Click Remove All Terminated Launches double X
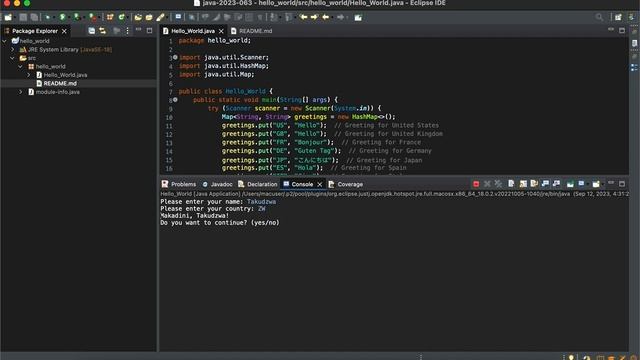This screenshot has width=640, height=360. click(x=498, y=184)
